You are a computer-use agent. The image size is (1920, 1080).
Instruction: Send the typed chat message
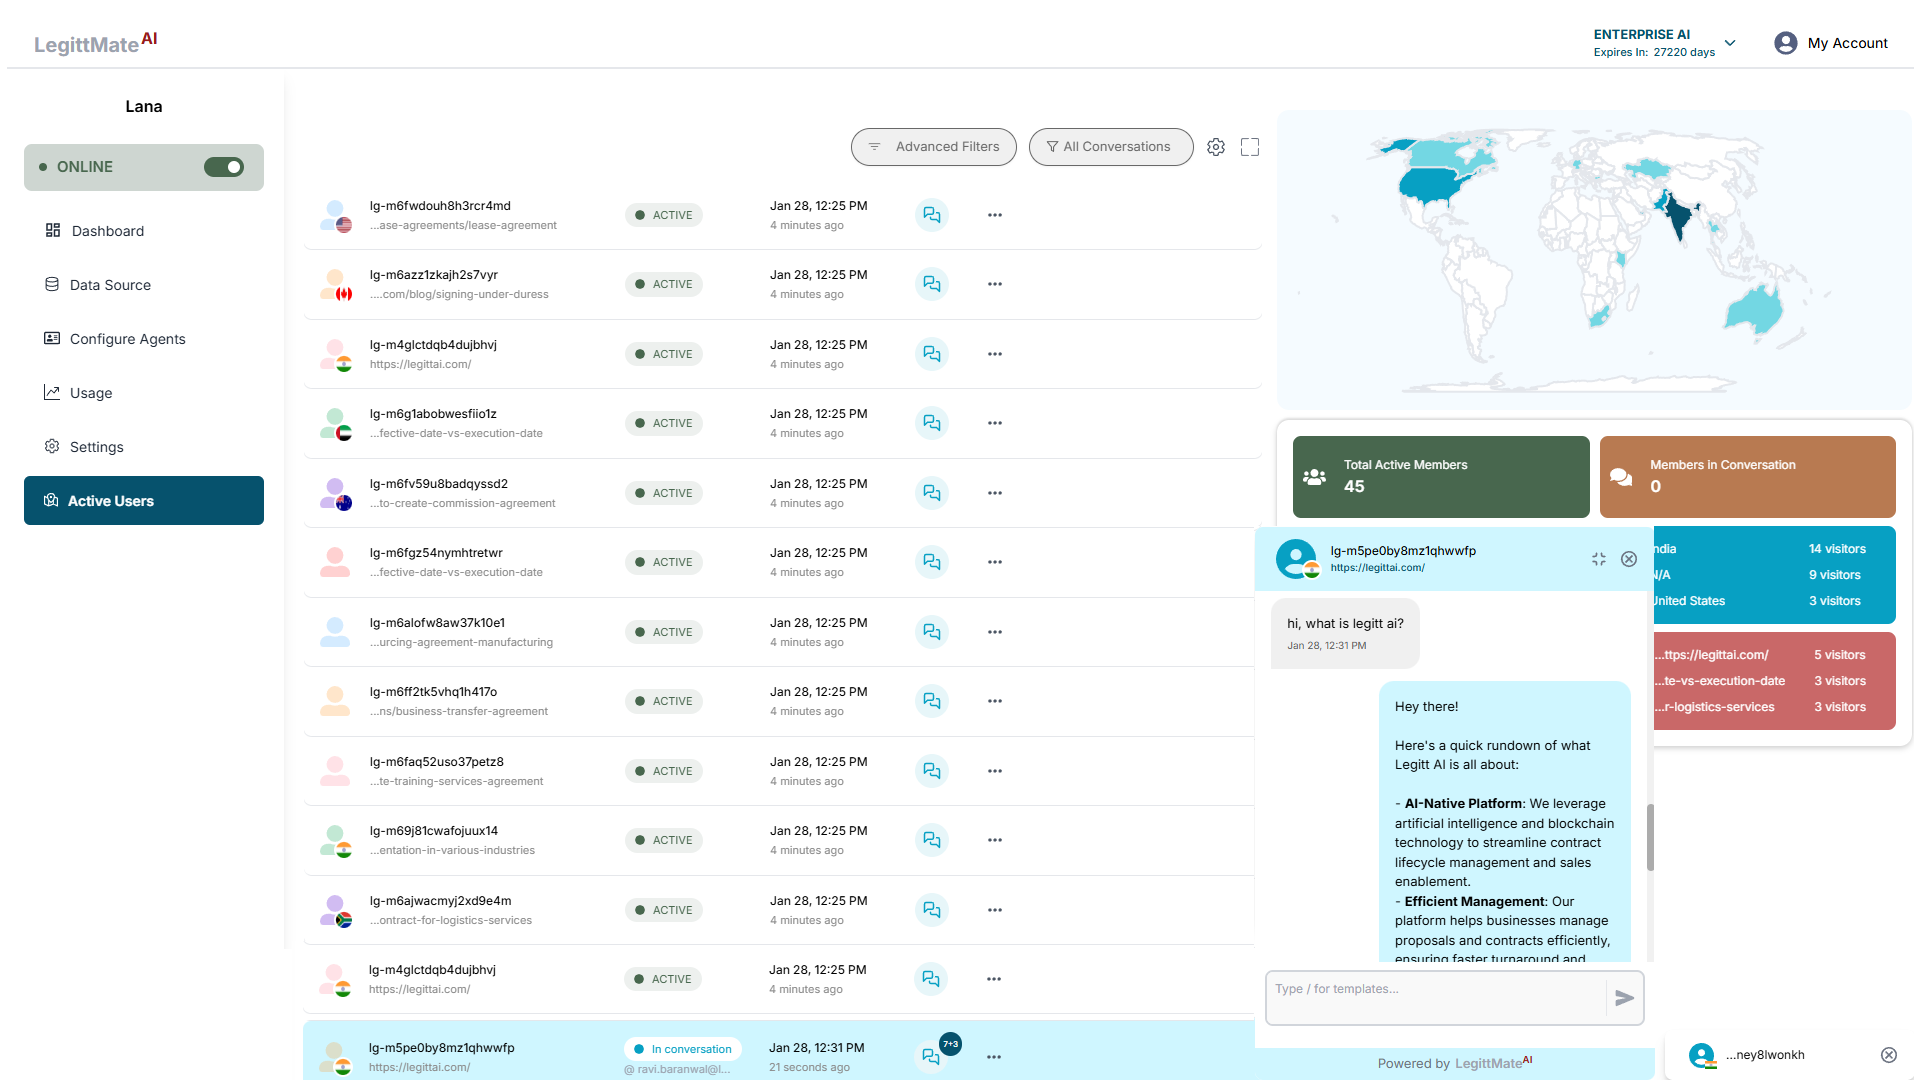click(x=1624, y=998)
